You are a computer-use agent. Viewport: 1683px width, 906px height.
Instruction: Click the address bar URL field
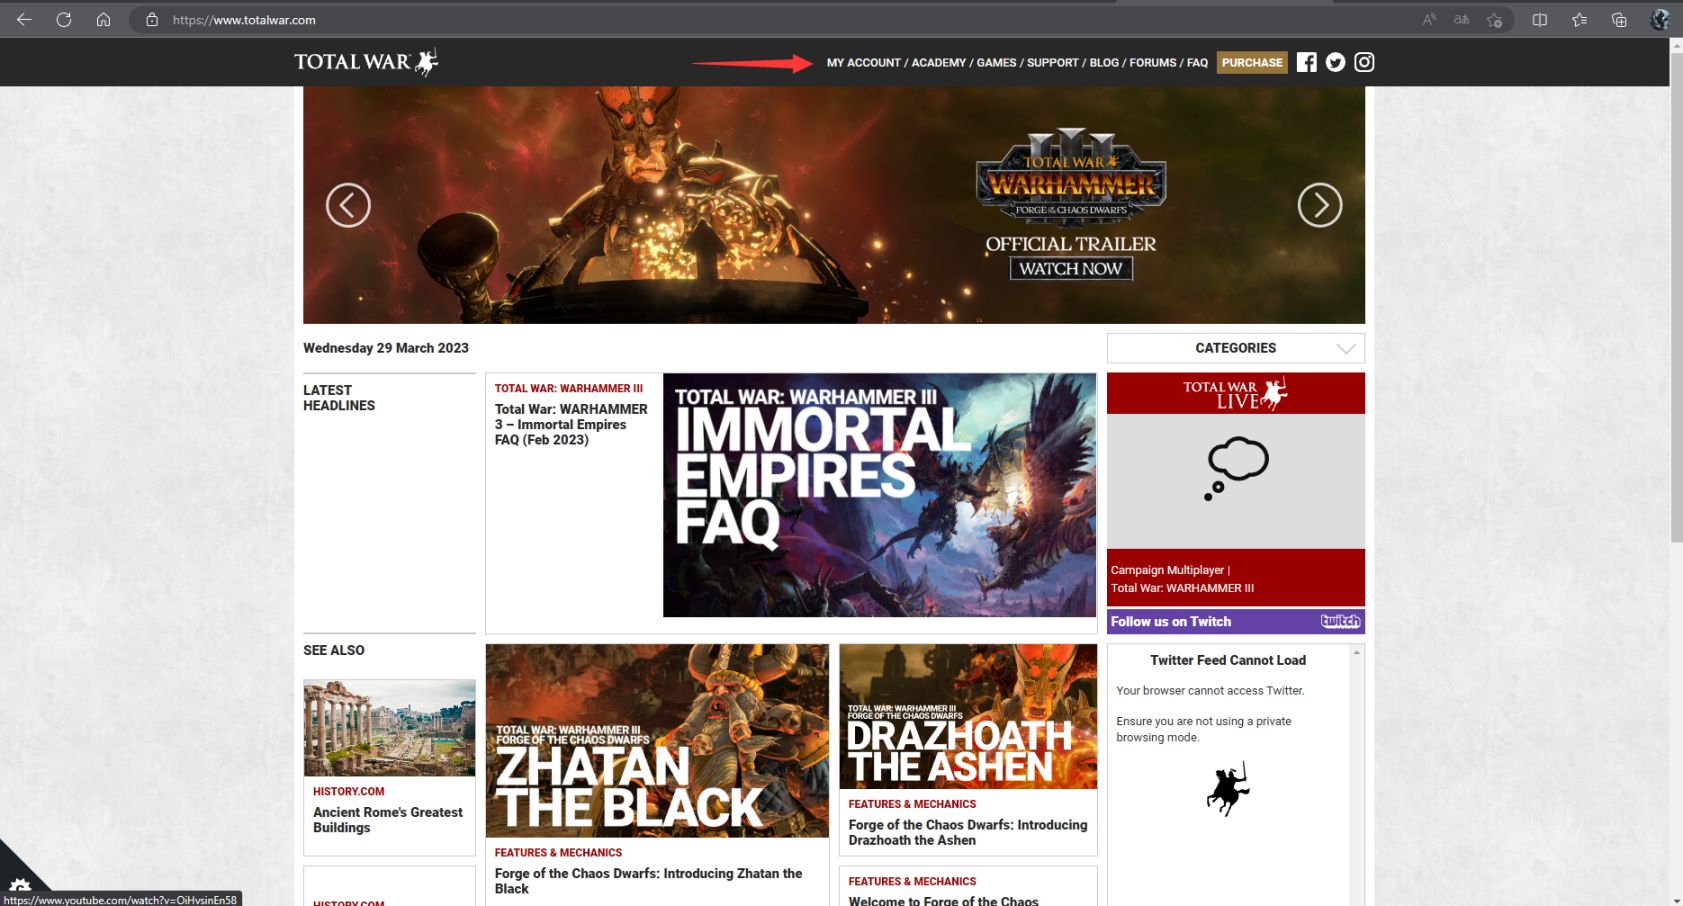tap(780, 20)
